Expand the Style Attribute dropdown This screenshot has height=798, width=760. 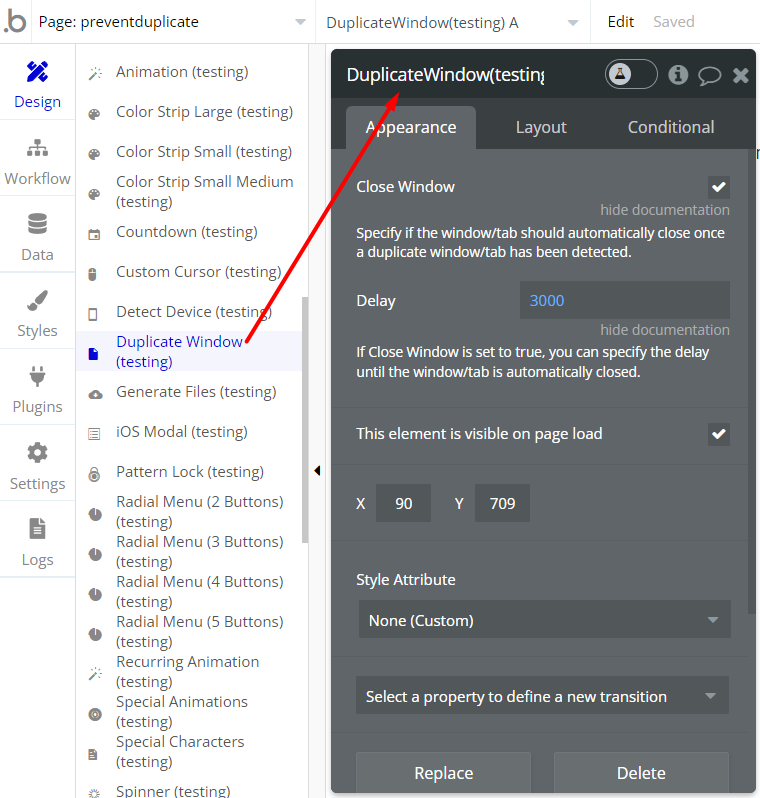click(x=544, y=620)
